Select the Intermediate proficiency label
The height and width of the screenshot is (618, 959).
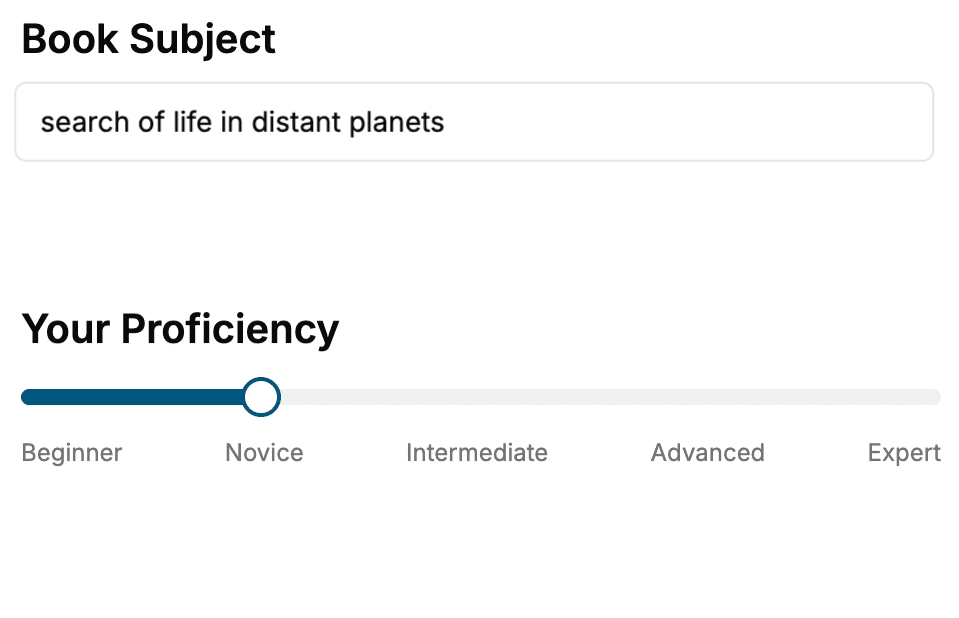(x=477, y=452)
